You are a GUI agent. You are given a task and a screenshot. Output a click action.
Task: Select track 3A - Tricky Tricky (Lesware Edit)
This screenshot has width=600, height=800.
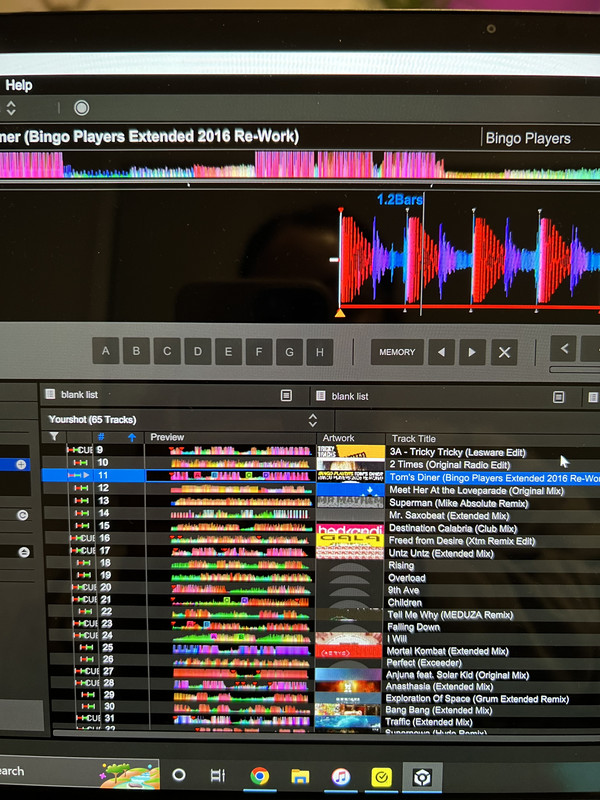click(x=457, y=452)
